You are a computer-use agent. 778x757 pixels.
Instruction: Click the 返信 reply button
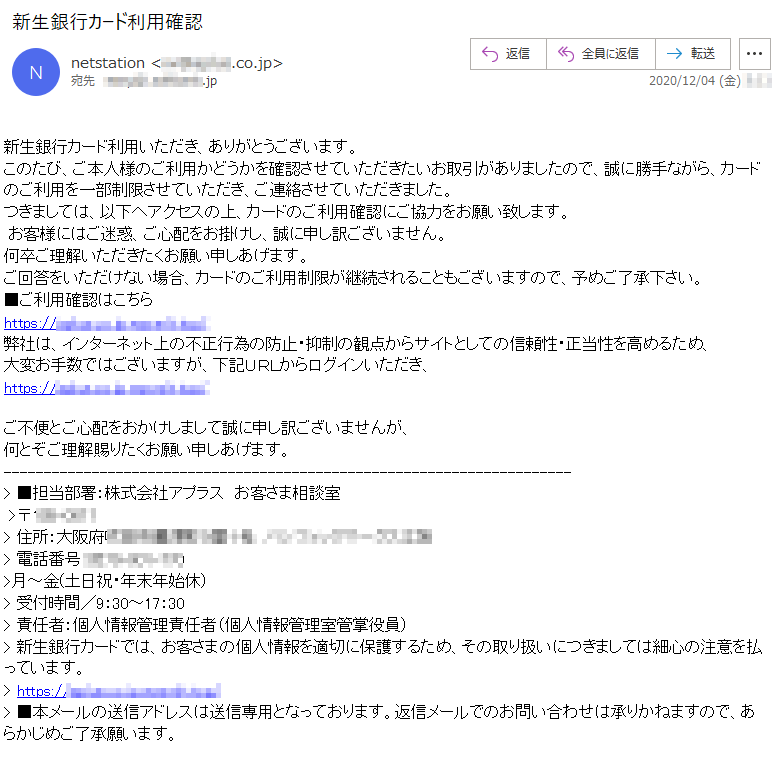508,54
